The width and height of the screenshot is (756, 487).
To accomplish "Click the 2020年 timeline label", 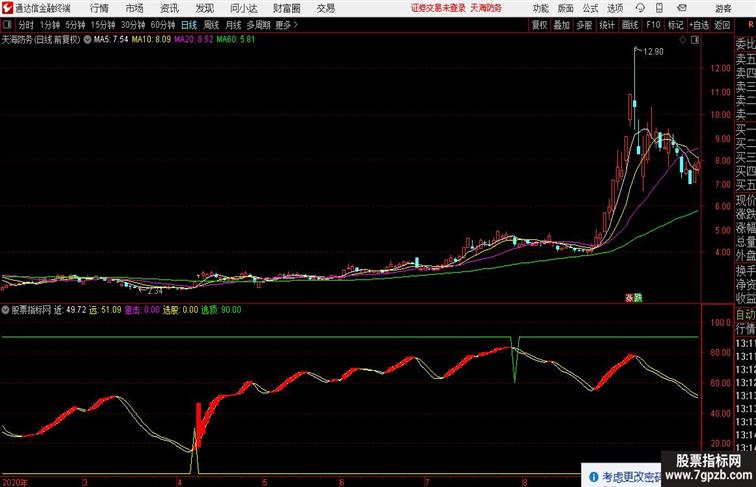I will [15, 482].
